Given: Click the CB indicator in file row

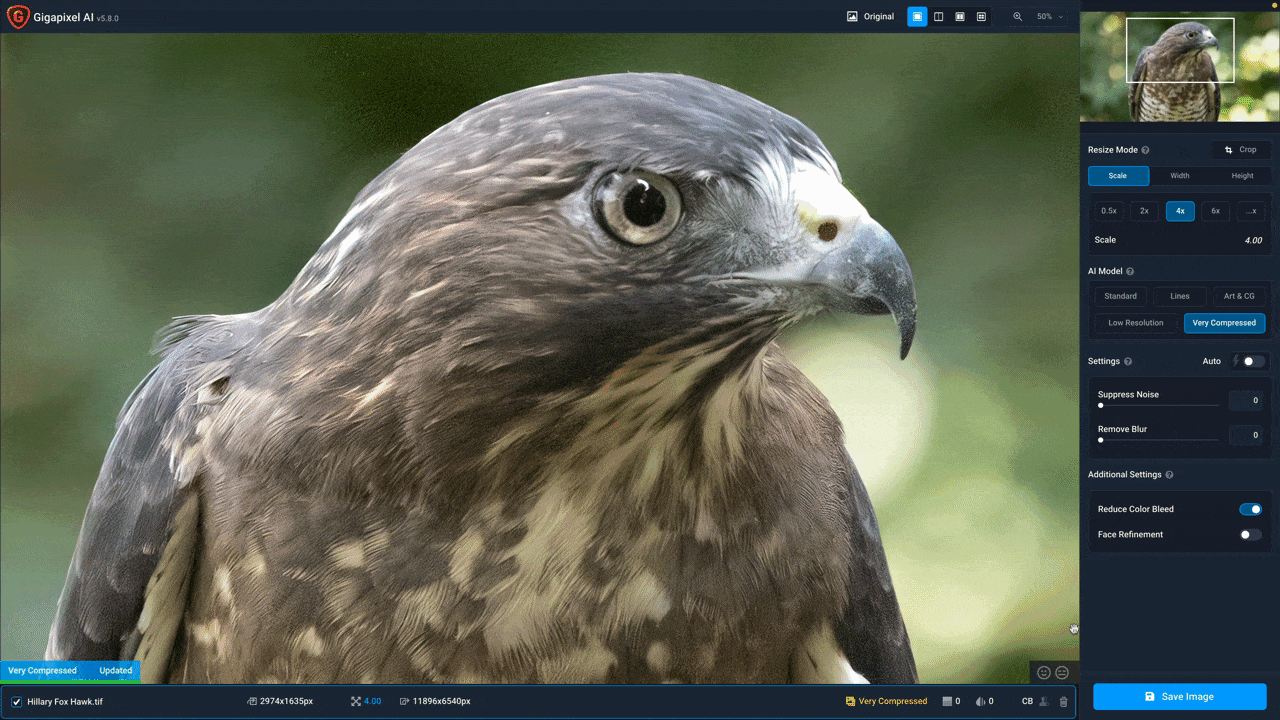Looking at the screenshot, I should click(1028, 702).
